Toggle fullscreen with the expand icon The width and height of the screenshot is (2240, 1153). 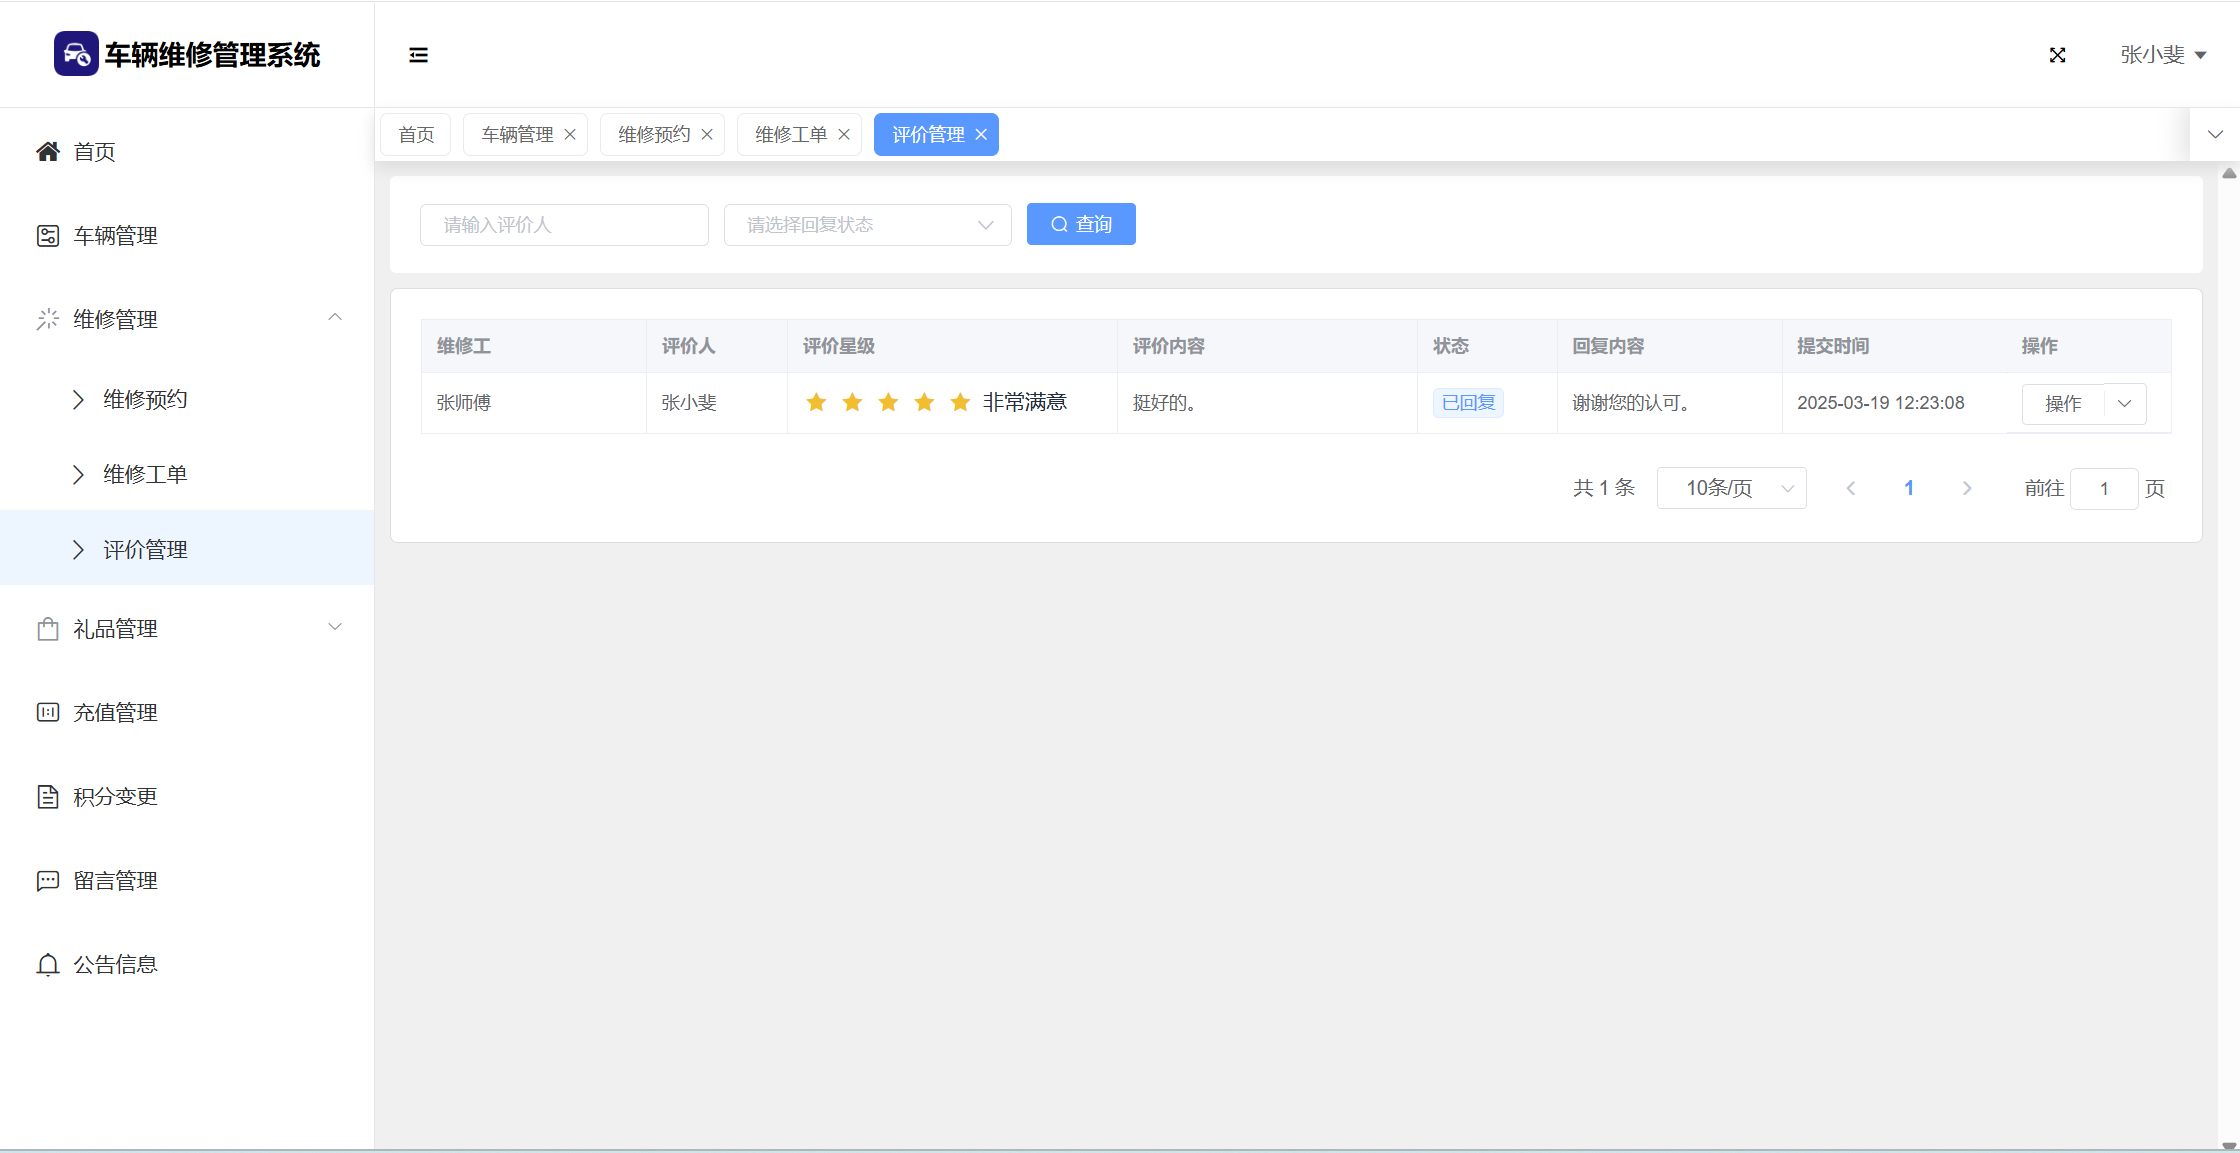pos(2057,55)
